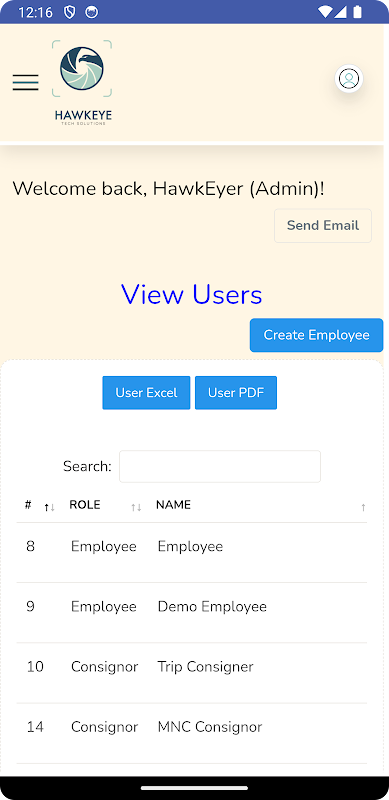Focus the Search input field

(x=220, y=466)
